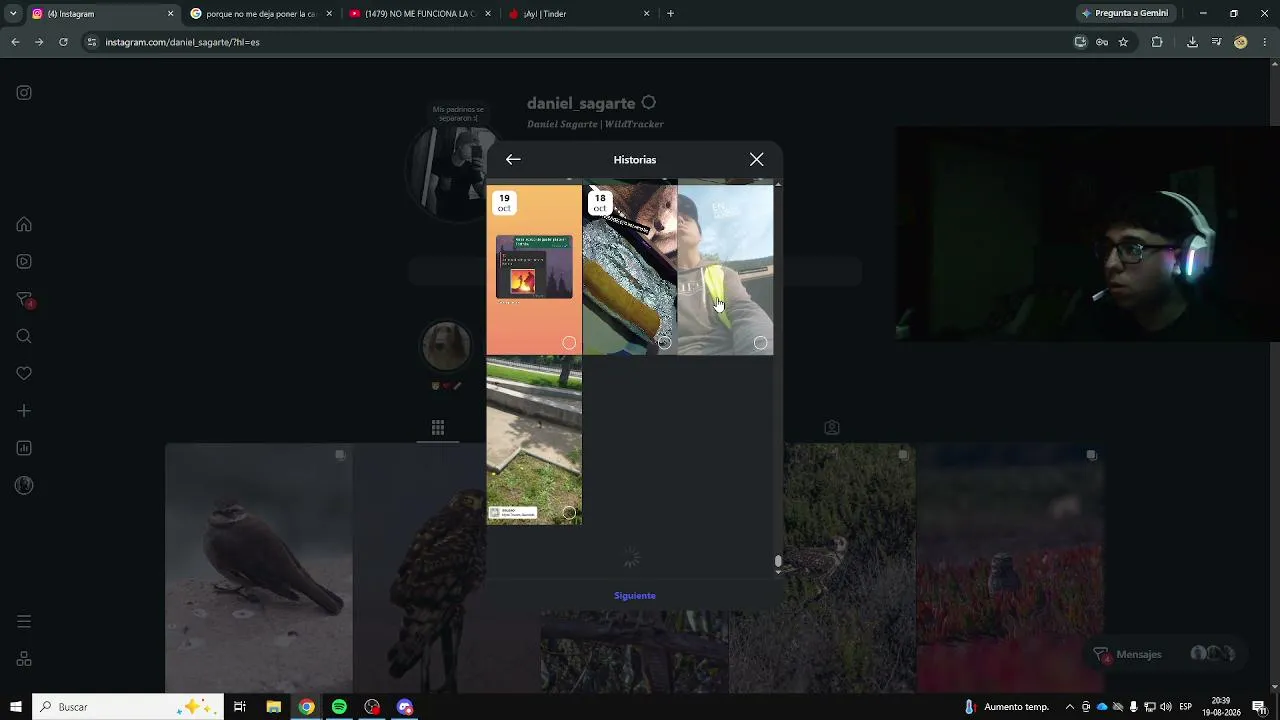1280x720 pixels.
Task: Click the Siguiente button
Action: [635, 596]
